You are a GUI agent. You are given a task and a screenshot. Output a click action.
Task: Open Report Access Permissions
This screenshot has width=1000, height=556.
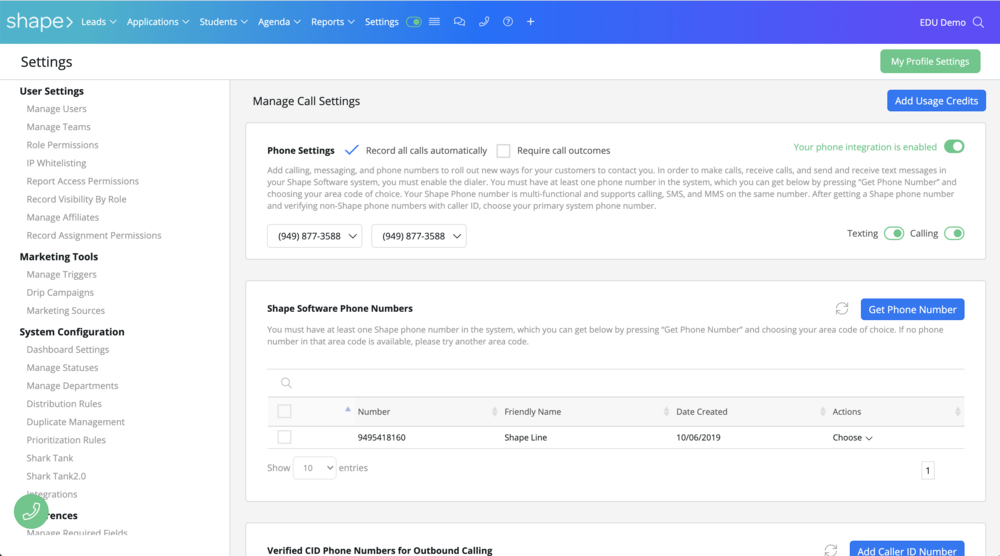point(82,181)
